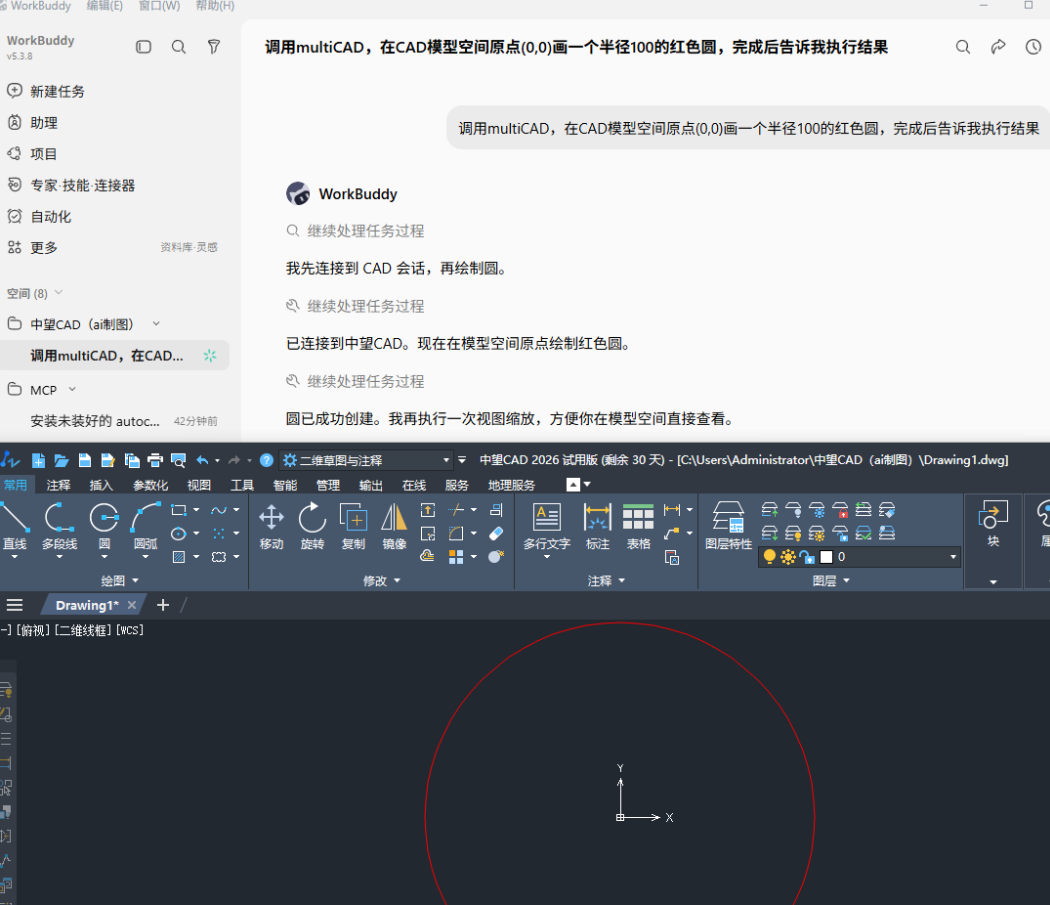This screenshot has width=1050, height=905.
Task: Open the 注释 ribbon tab
Action: (58, 484)
